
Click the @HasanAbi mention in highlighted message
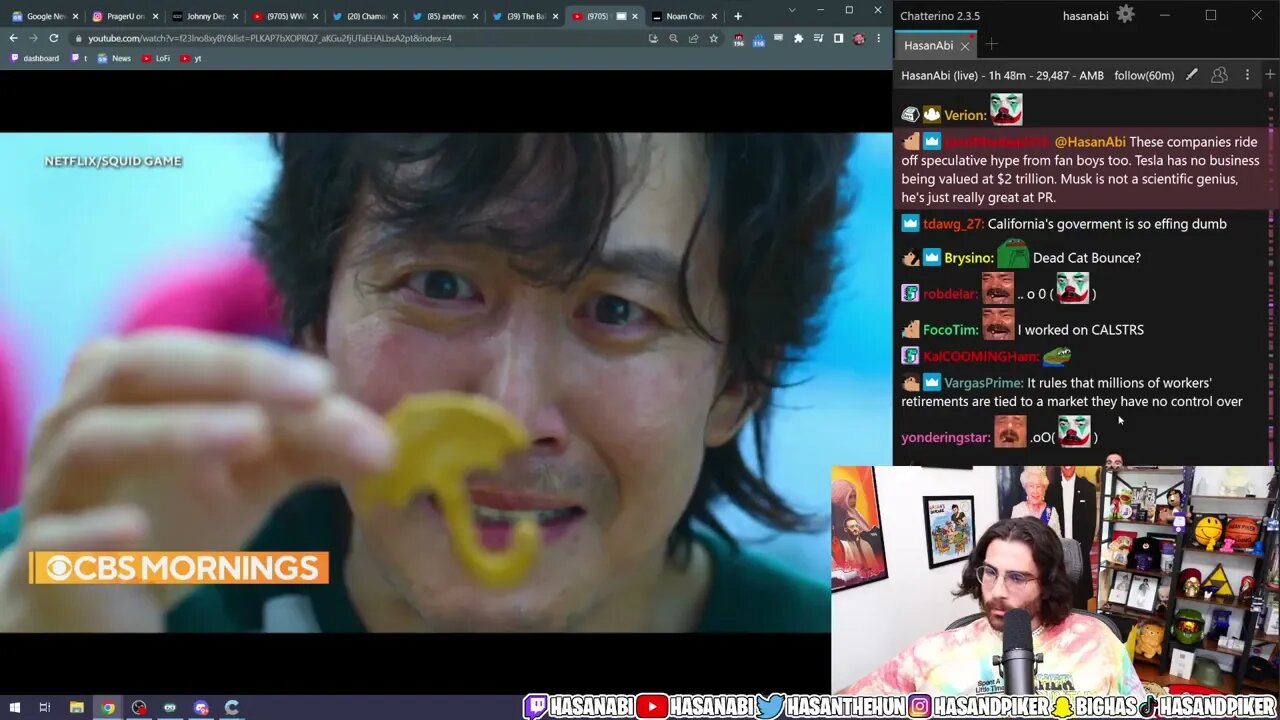[1090, 143]
